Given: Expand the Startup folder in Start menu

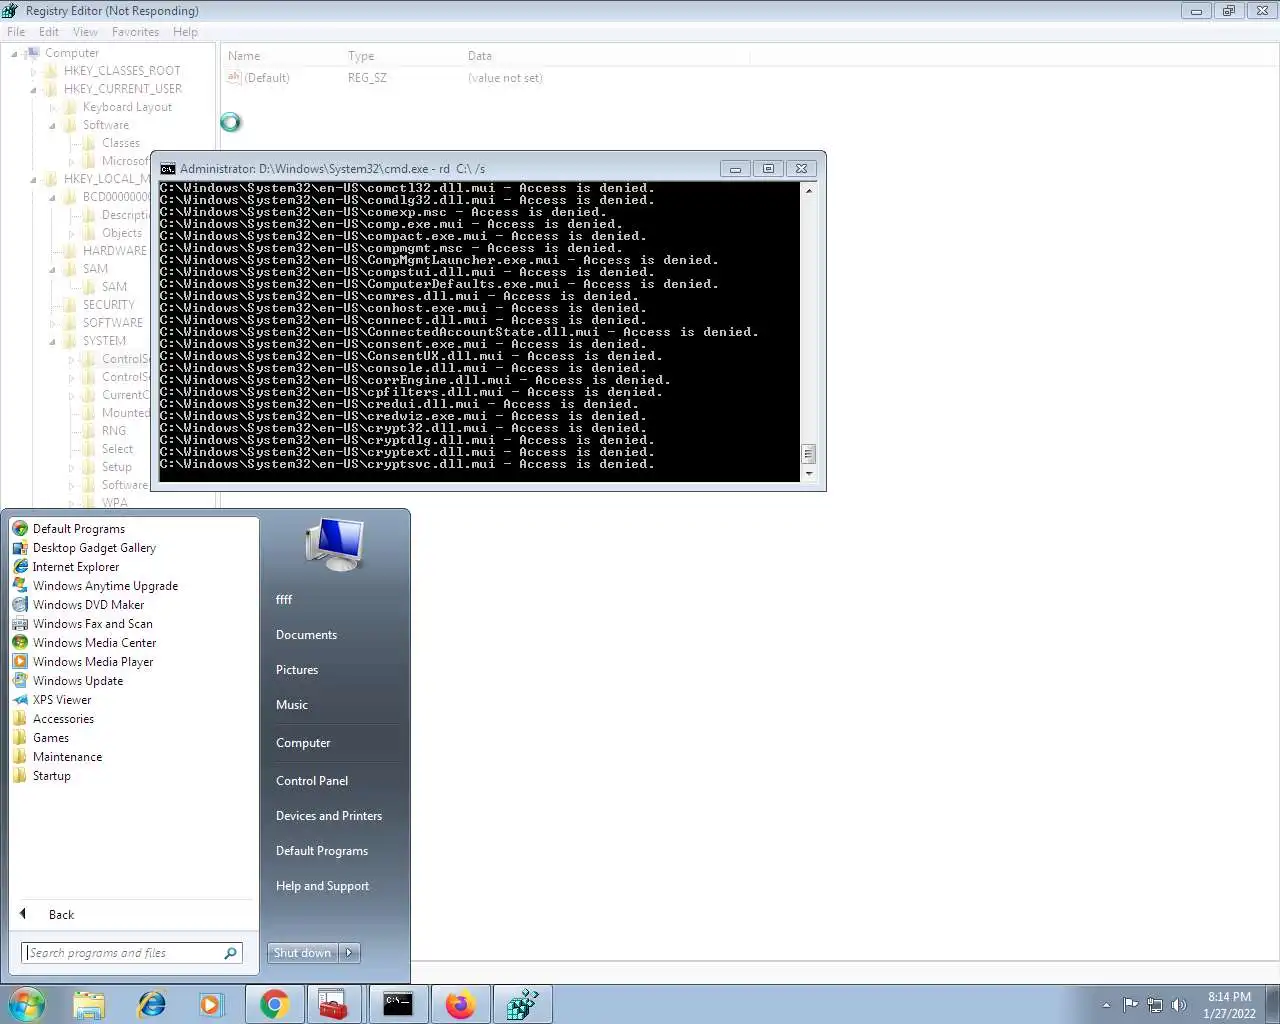Looking at the screenshot, I should [52, 776].
